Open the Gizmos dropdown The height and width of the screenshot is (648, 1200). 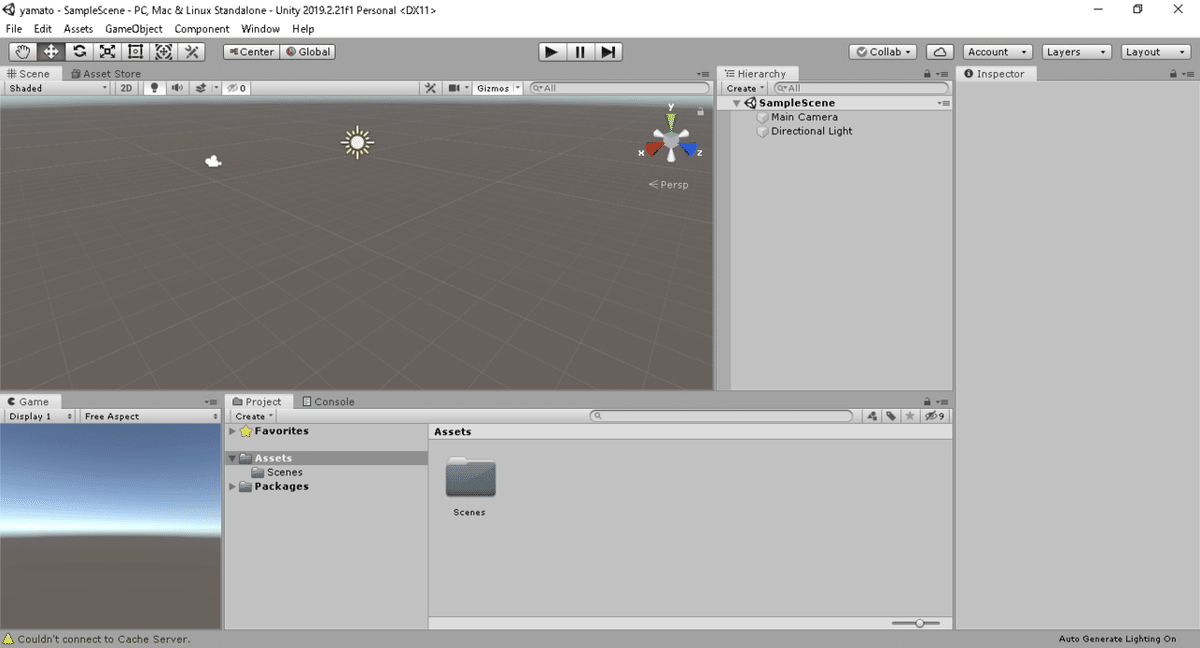[497, 88]
